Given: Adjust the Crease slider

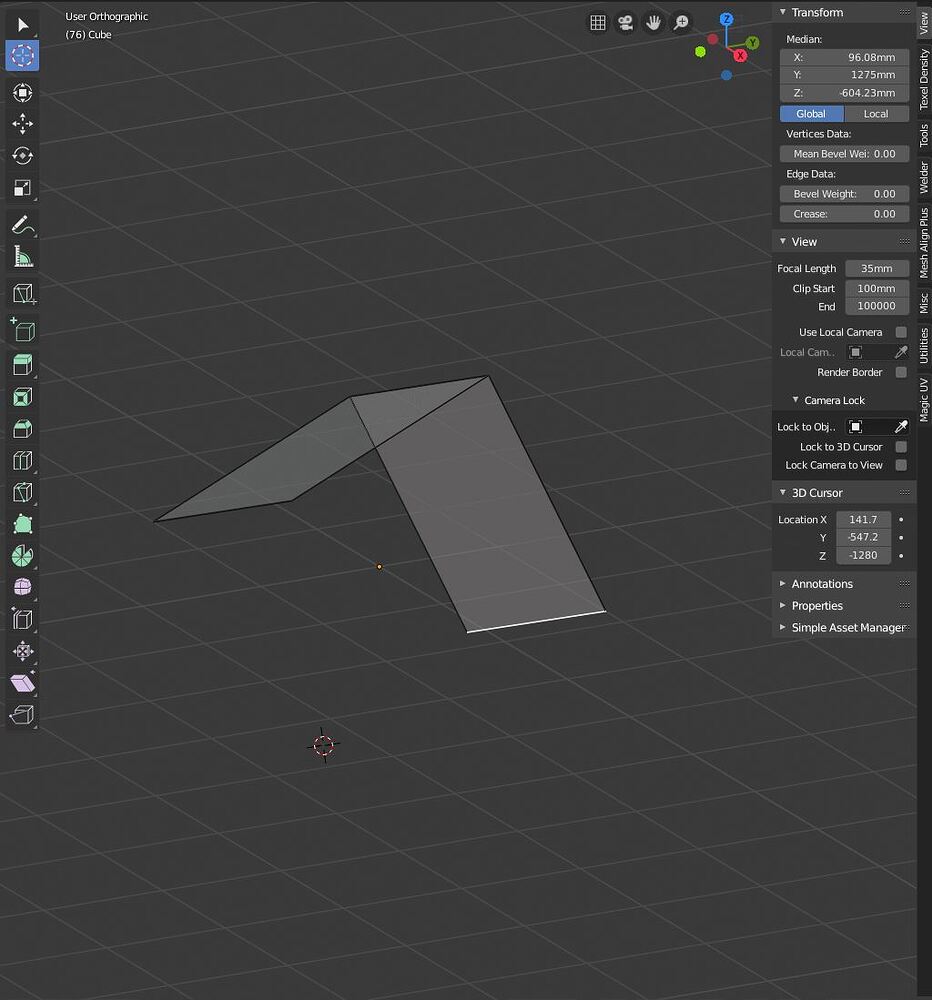Looking at the screenshot, I should 844,214.
